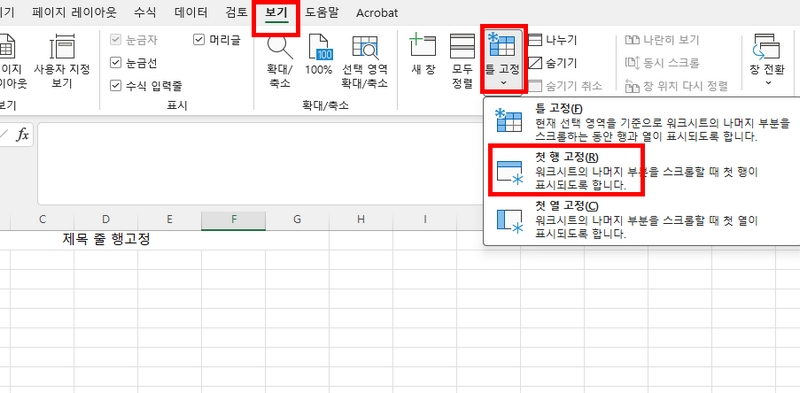Open 사용자 지정 보기 icon
Viewport: 800px width, 393px height.
coord(62,47)
